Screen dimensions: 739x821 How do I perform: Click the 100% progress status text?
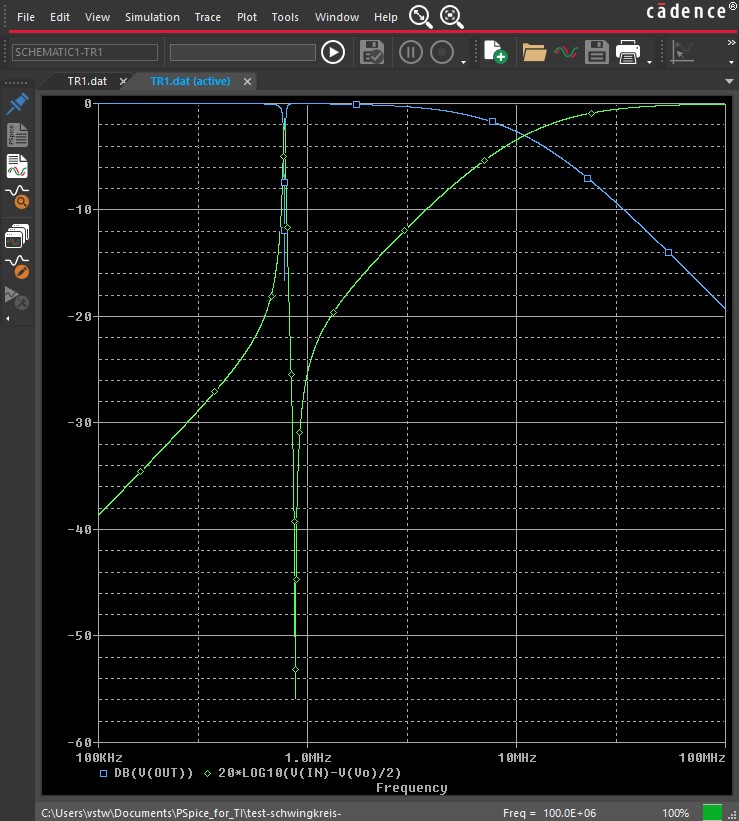click(x=676, y=813)
